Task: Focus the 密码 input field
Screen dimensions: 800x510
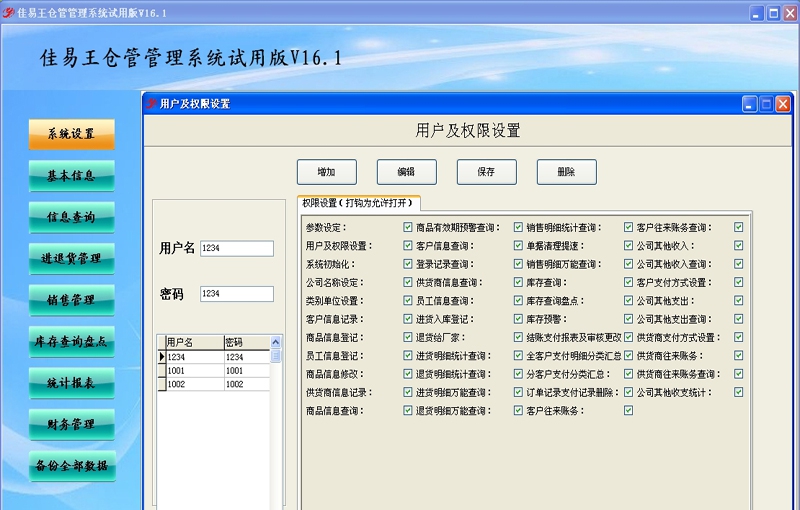Action: click(x=237, y=294)
